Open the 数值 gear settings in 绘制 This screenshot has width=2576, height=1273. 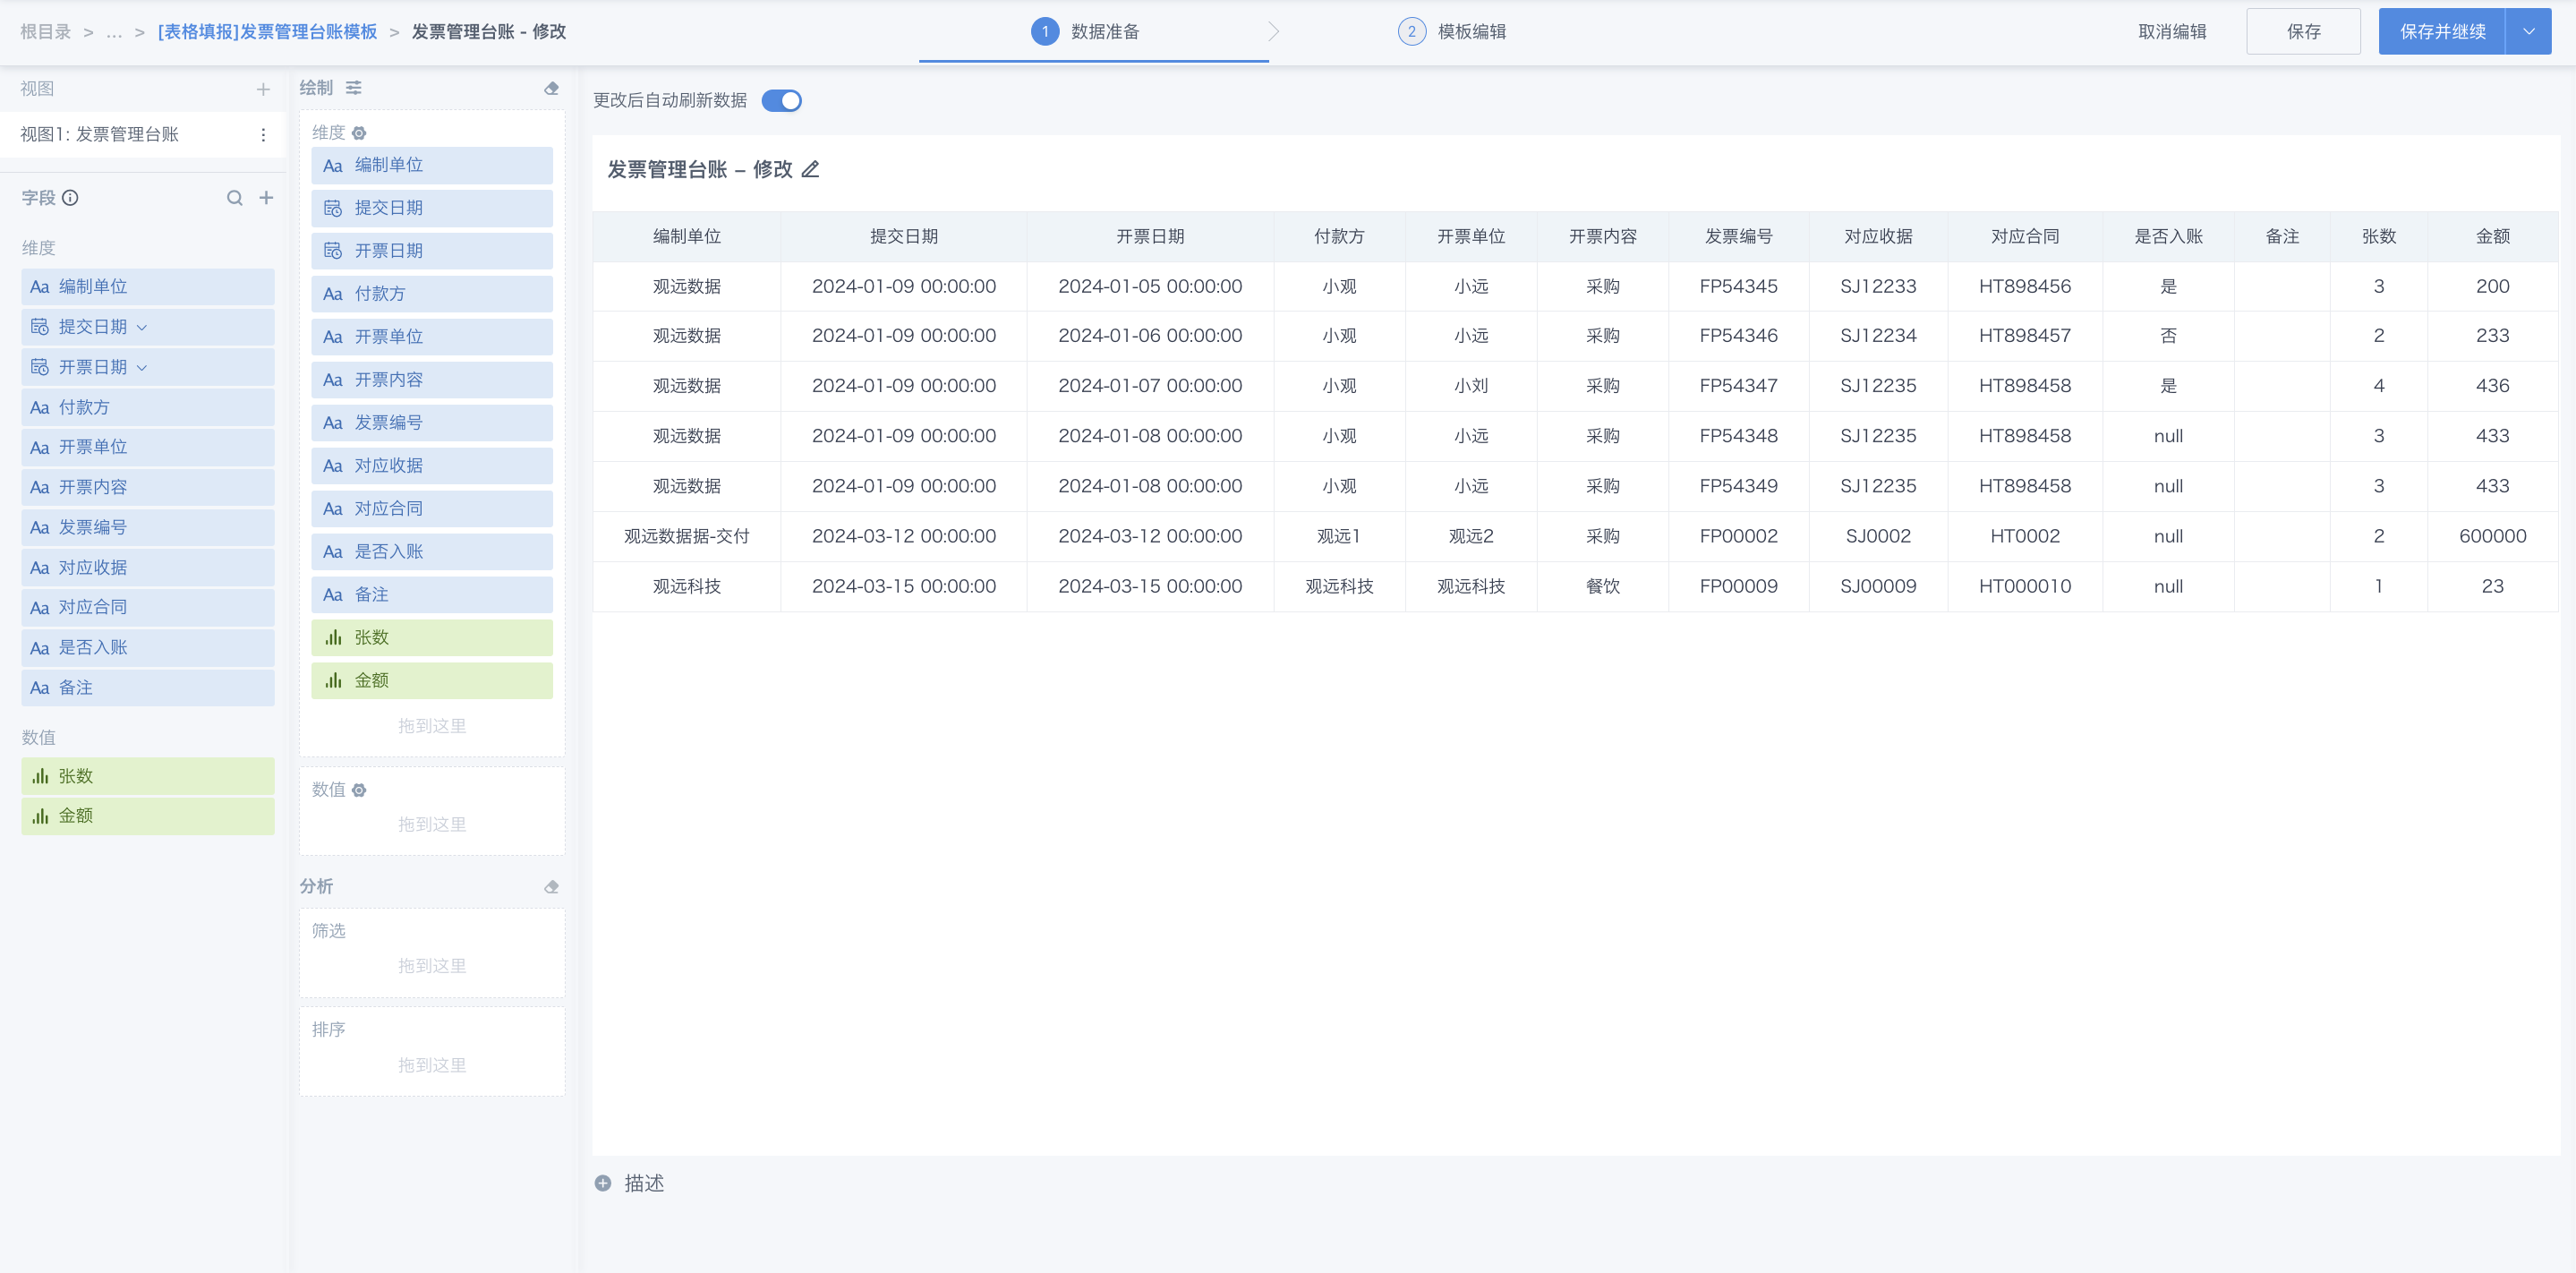click(x=359, y=790)
